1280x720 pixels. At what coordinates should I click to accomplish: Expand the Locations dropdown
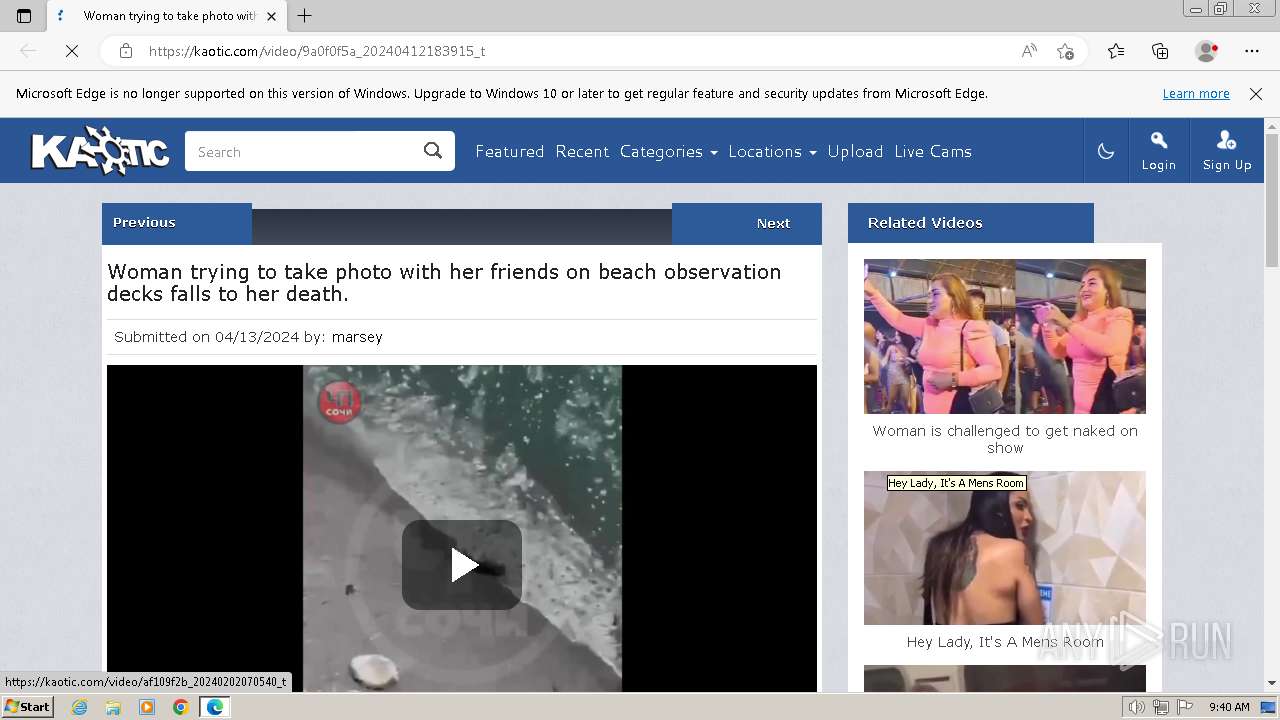click(x=772, y=151)
